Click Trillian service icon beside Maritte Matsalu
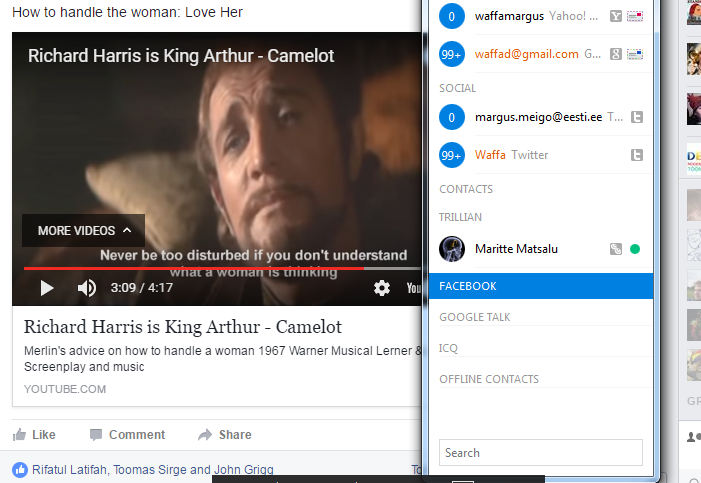 click(x=616, y=249)
